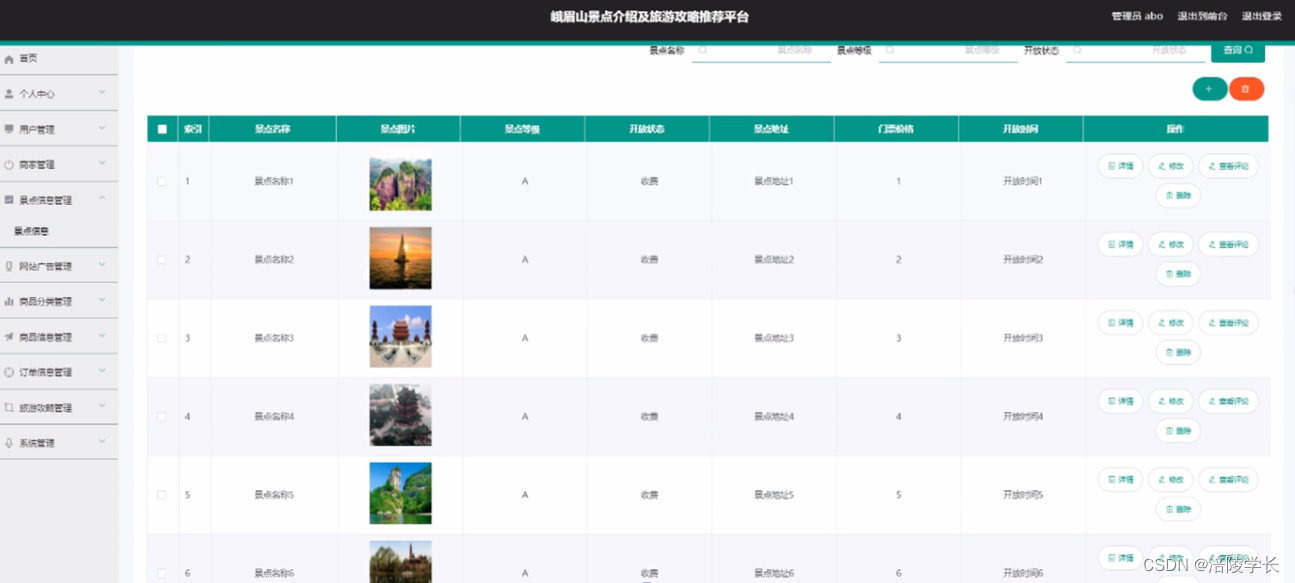Click 修改 in the 景点名称2 row

coord(1170,244)
